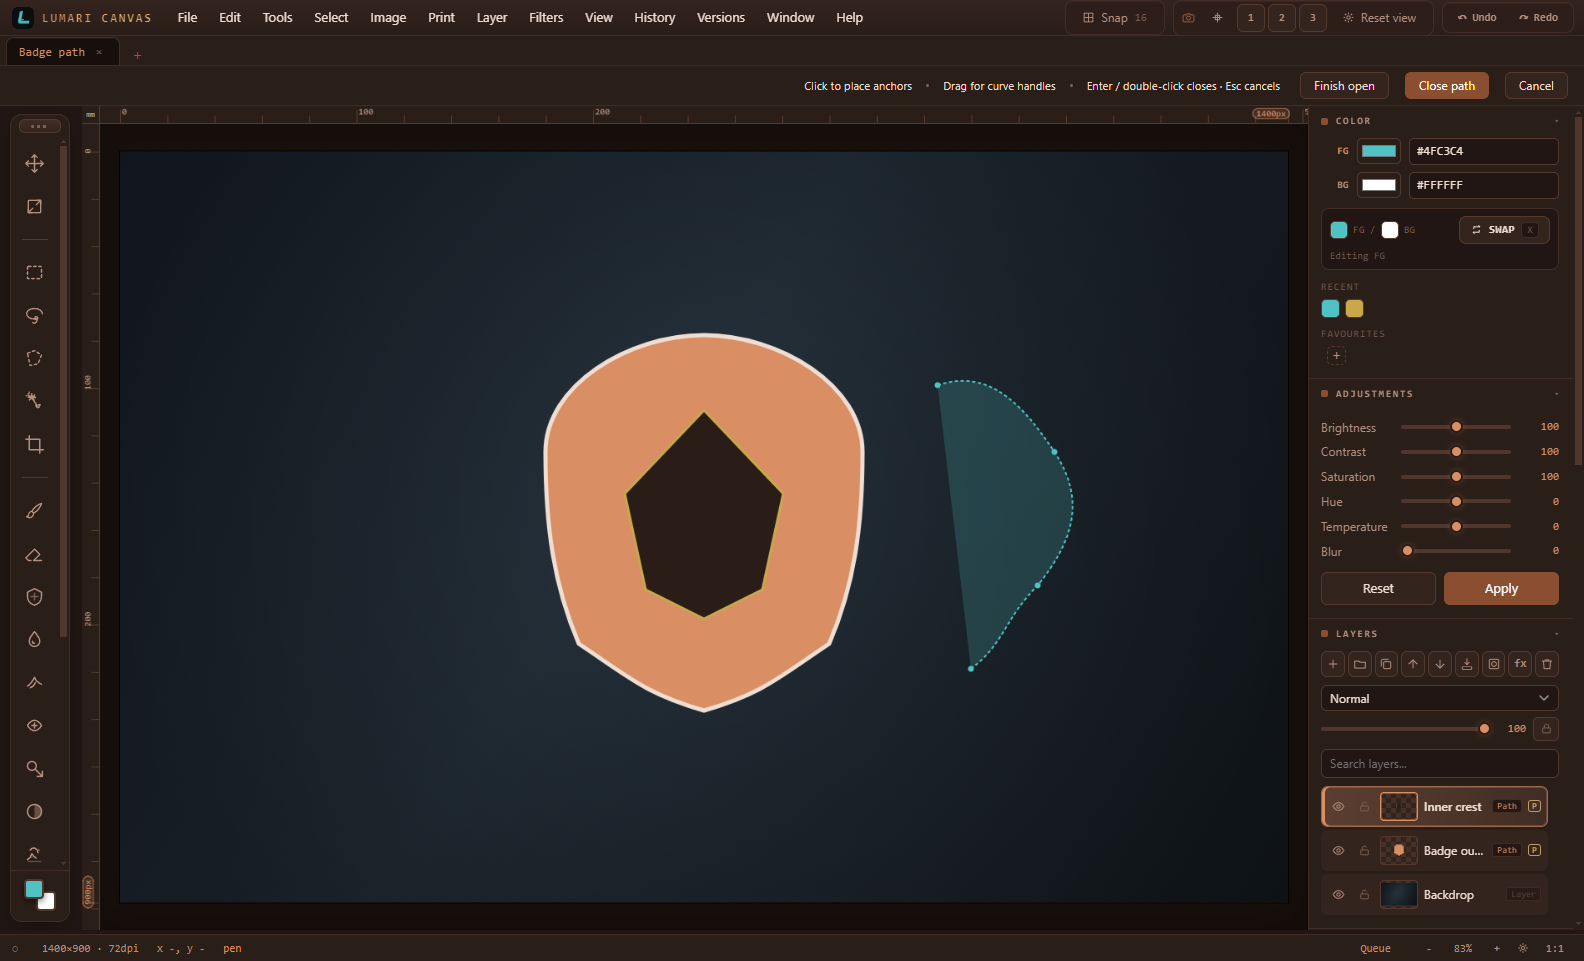Hide the Badge outline layer
Screen dimensions: 1584x961
point(1338,851)
